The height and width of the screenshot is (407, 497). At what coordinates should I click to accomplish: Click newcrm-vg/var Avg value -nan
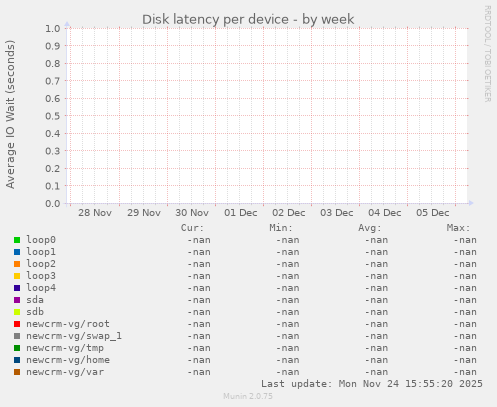point(376,372)
